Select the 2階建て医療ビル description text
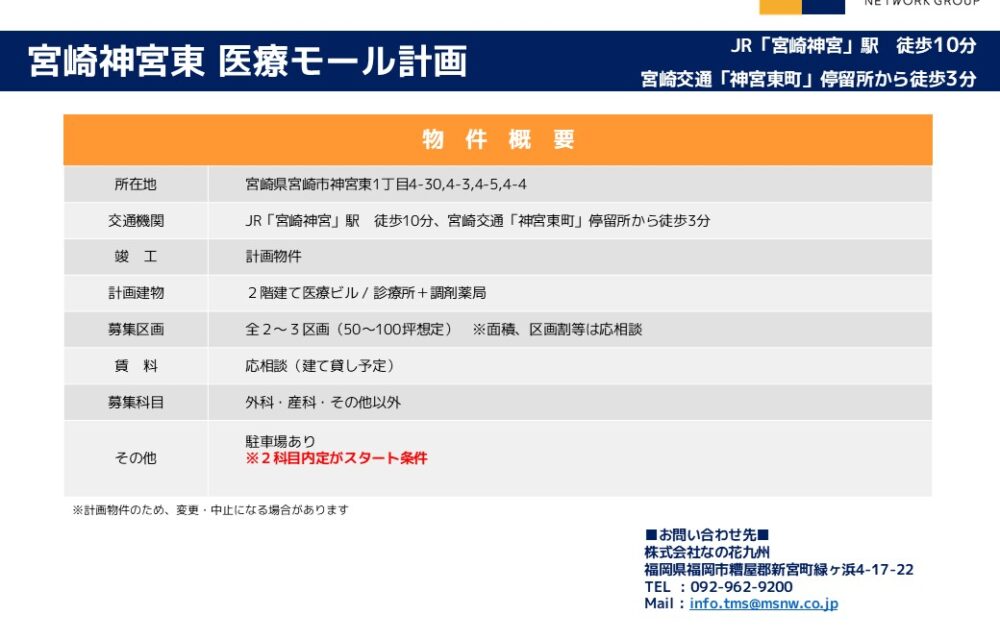Image resolution: width=1000 pixels, height=640 pixels. point(366,293)
